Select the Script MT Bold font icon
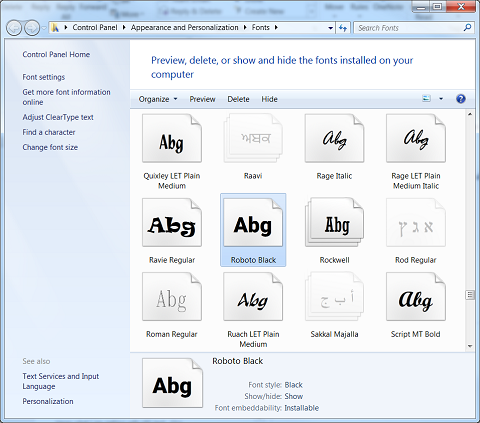Viewport: 480px width, 423px height. (416, 297)
